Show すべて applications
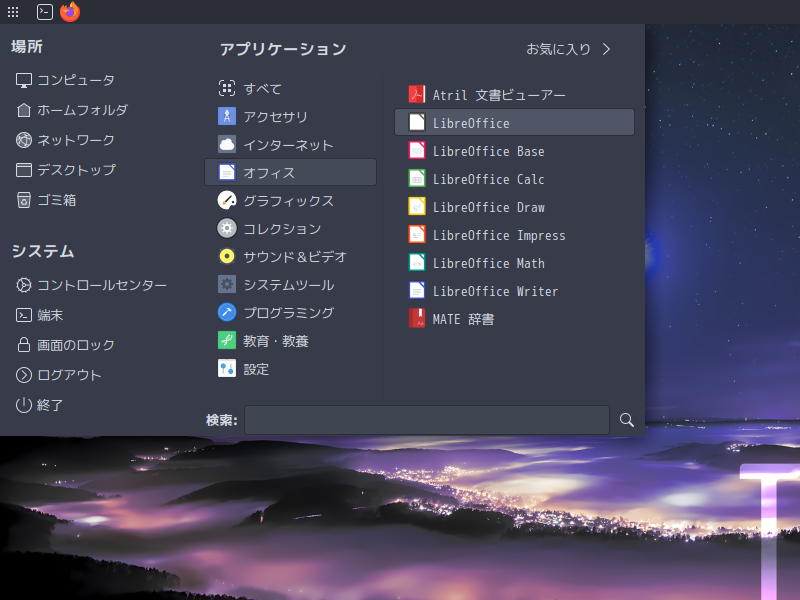The height and width of the screenshot is (600, 800). pos(259,88)
